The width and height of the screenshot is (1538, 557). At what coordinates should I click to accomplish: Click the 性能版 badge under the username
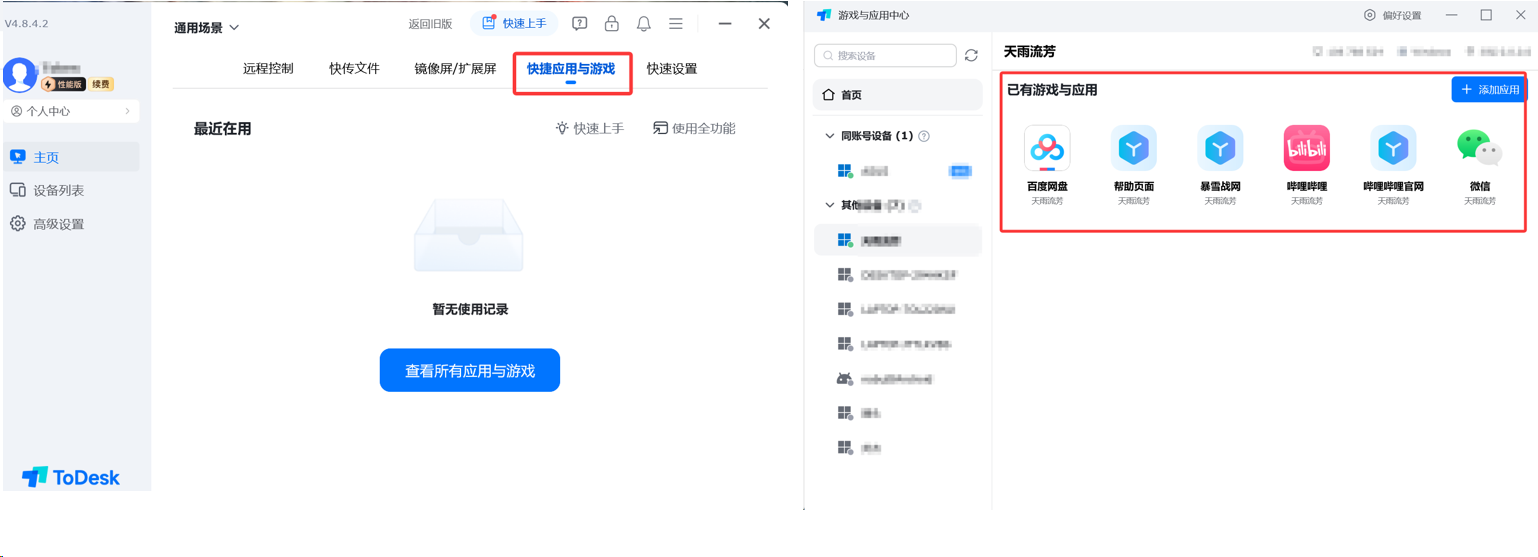[64, 85]
